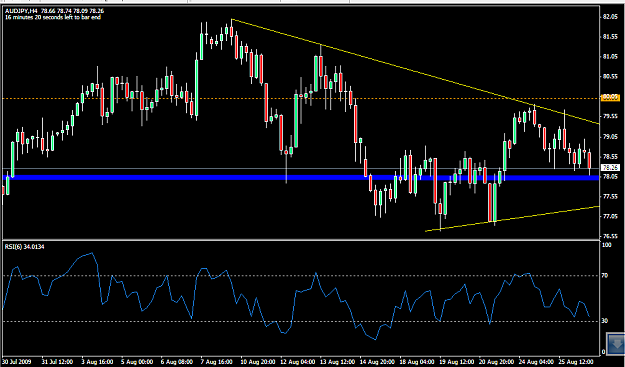Click the 80.55 price scale label
Viewport: 625px width, 367px height.
[x=610, y=77]
